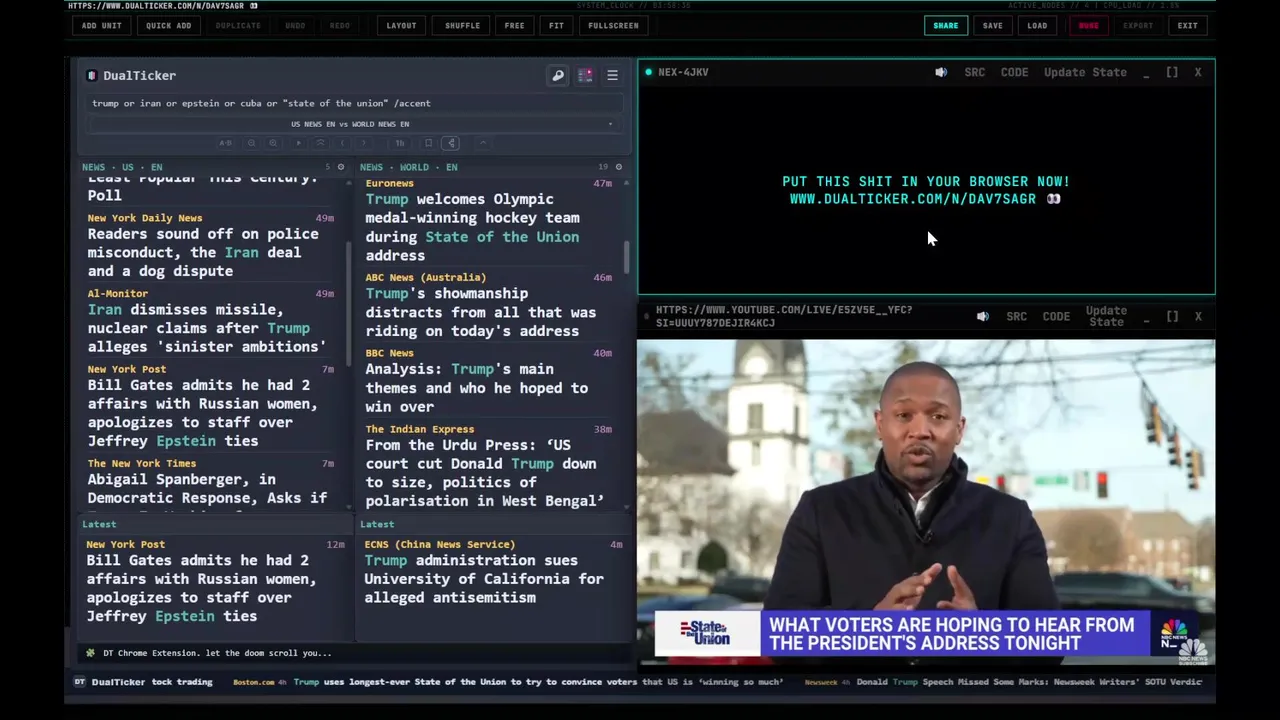Click the www.dualticker.com/n/DAV7SAGR link text
Viewport: 1280px width, 720px height.
click(912, 199)
